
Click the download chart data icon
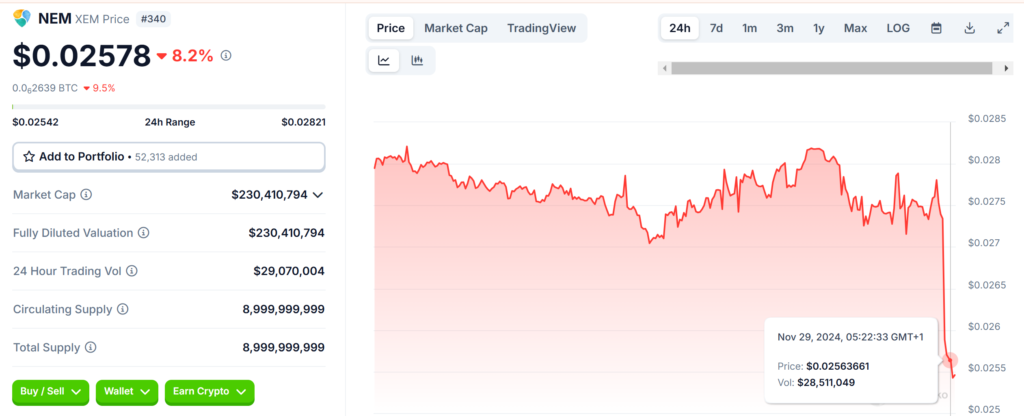pos(969,28)
